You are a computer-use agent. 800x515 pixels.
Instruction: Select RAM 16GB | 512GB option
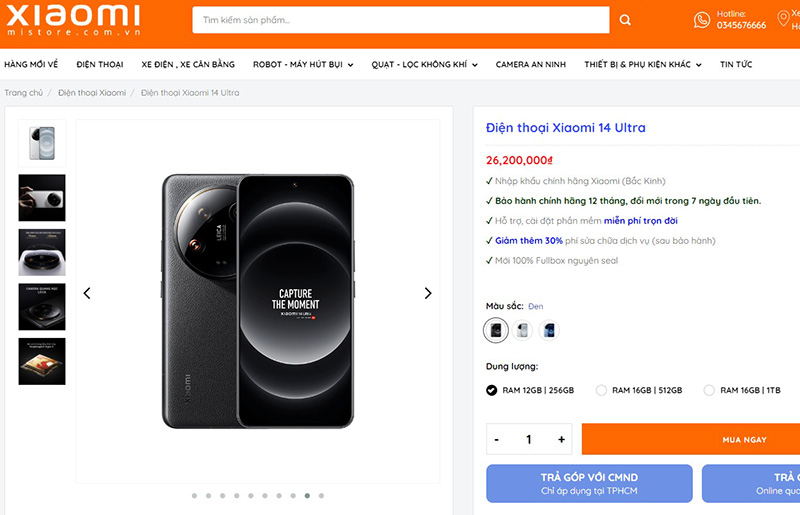[639, 390]
